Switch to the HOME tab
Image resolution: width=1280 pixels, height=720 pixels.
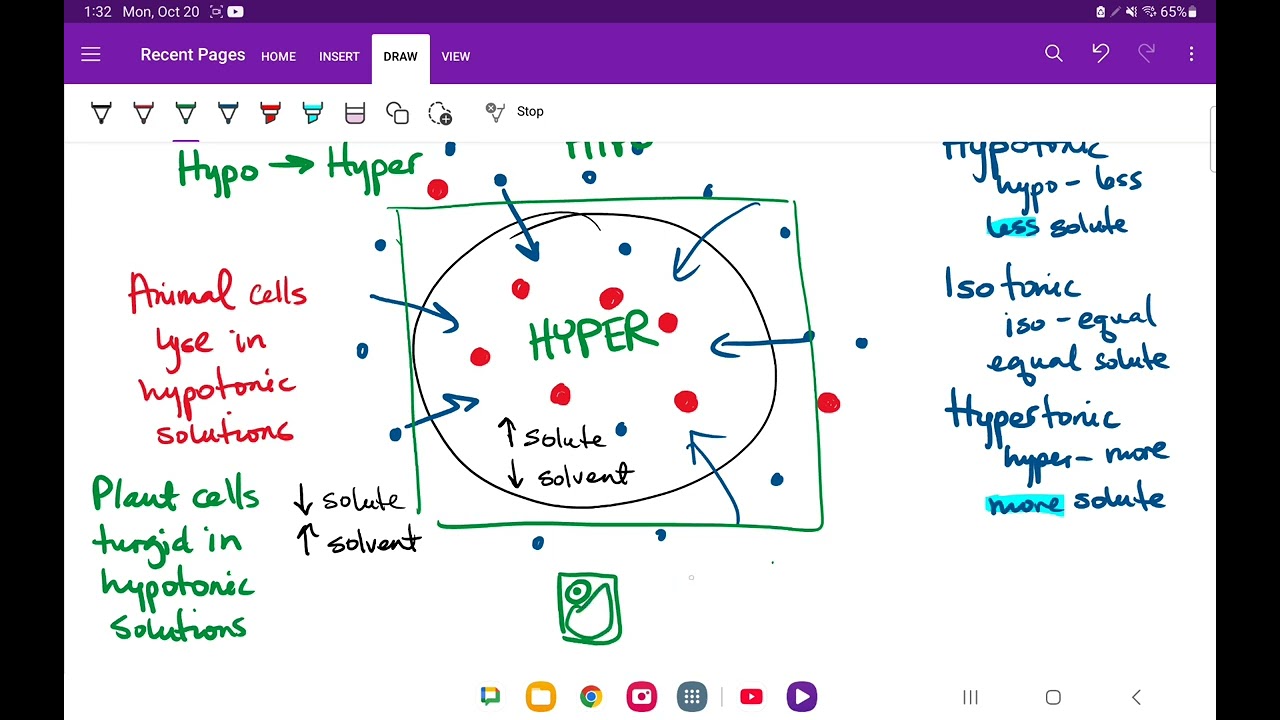point(278,57)
